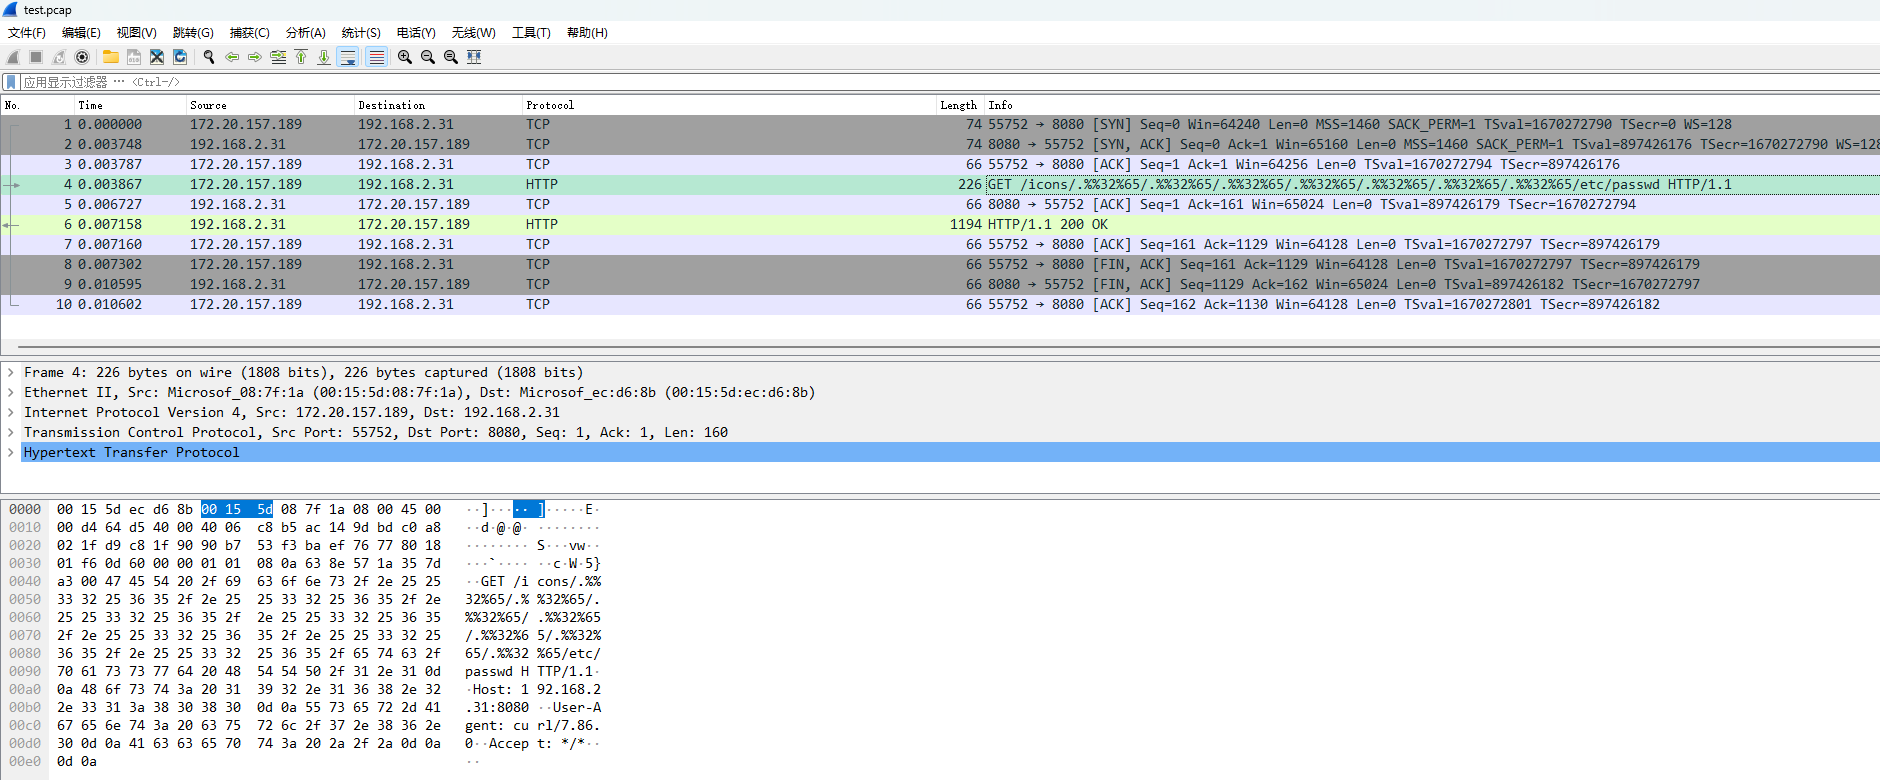Screen dimensions: 1880x780
Task: Select packet 5 at time 0.006727
Action: pos(940,204)
